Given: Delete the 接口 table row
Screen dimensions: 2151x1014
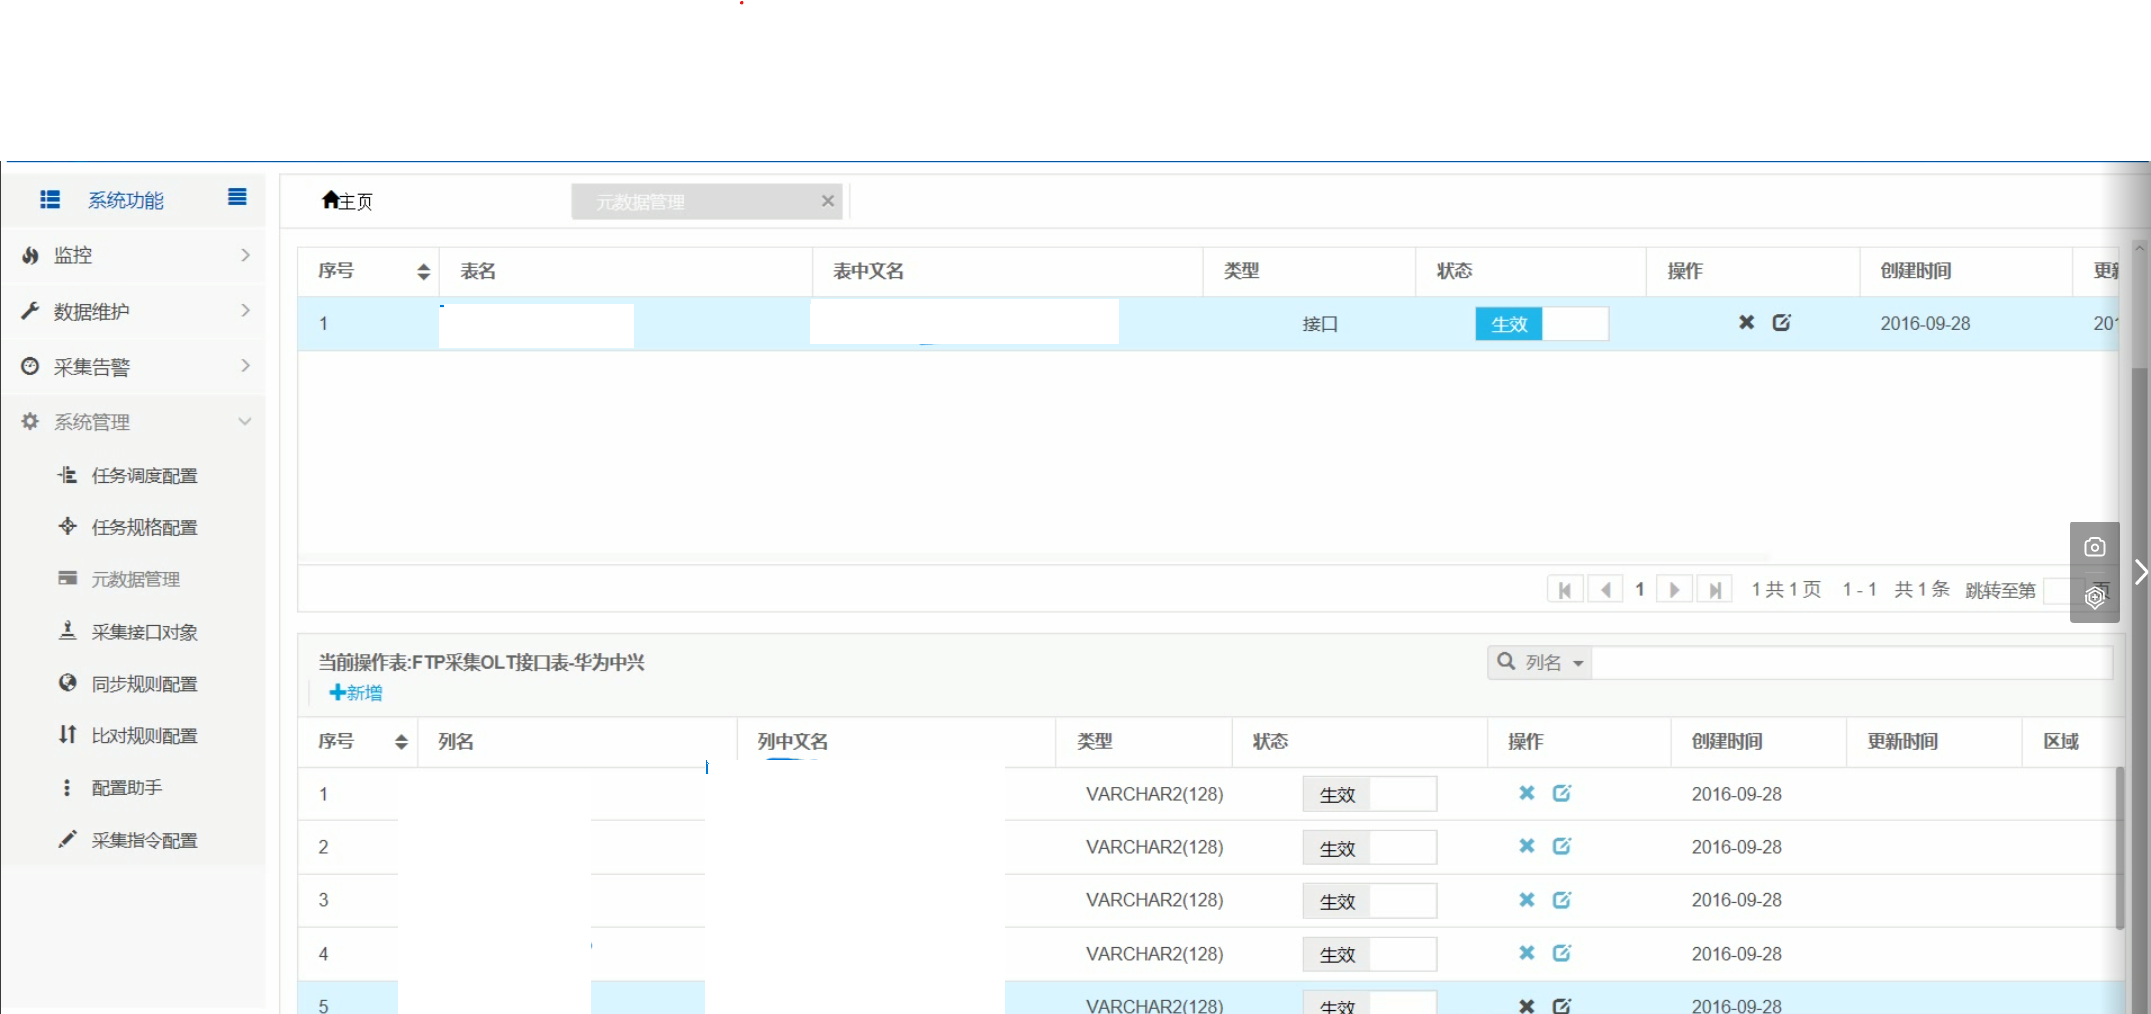Looking at the screenshot, I should point(1746,322).
